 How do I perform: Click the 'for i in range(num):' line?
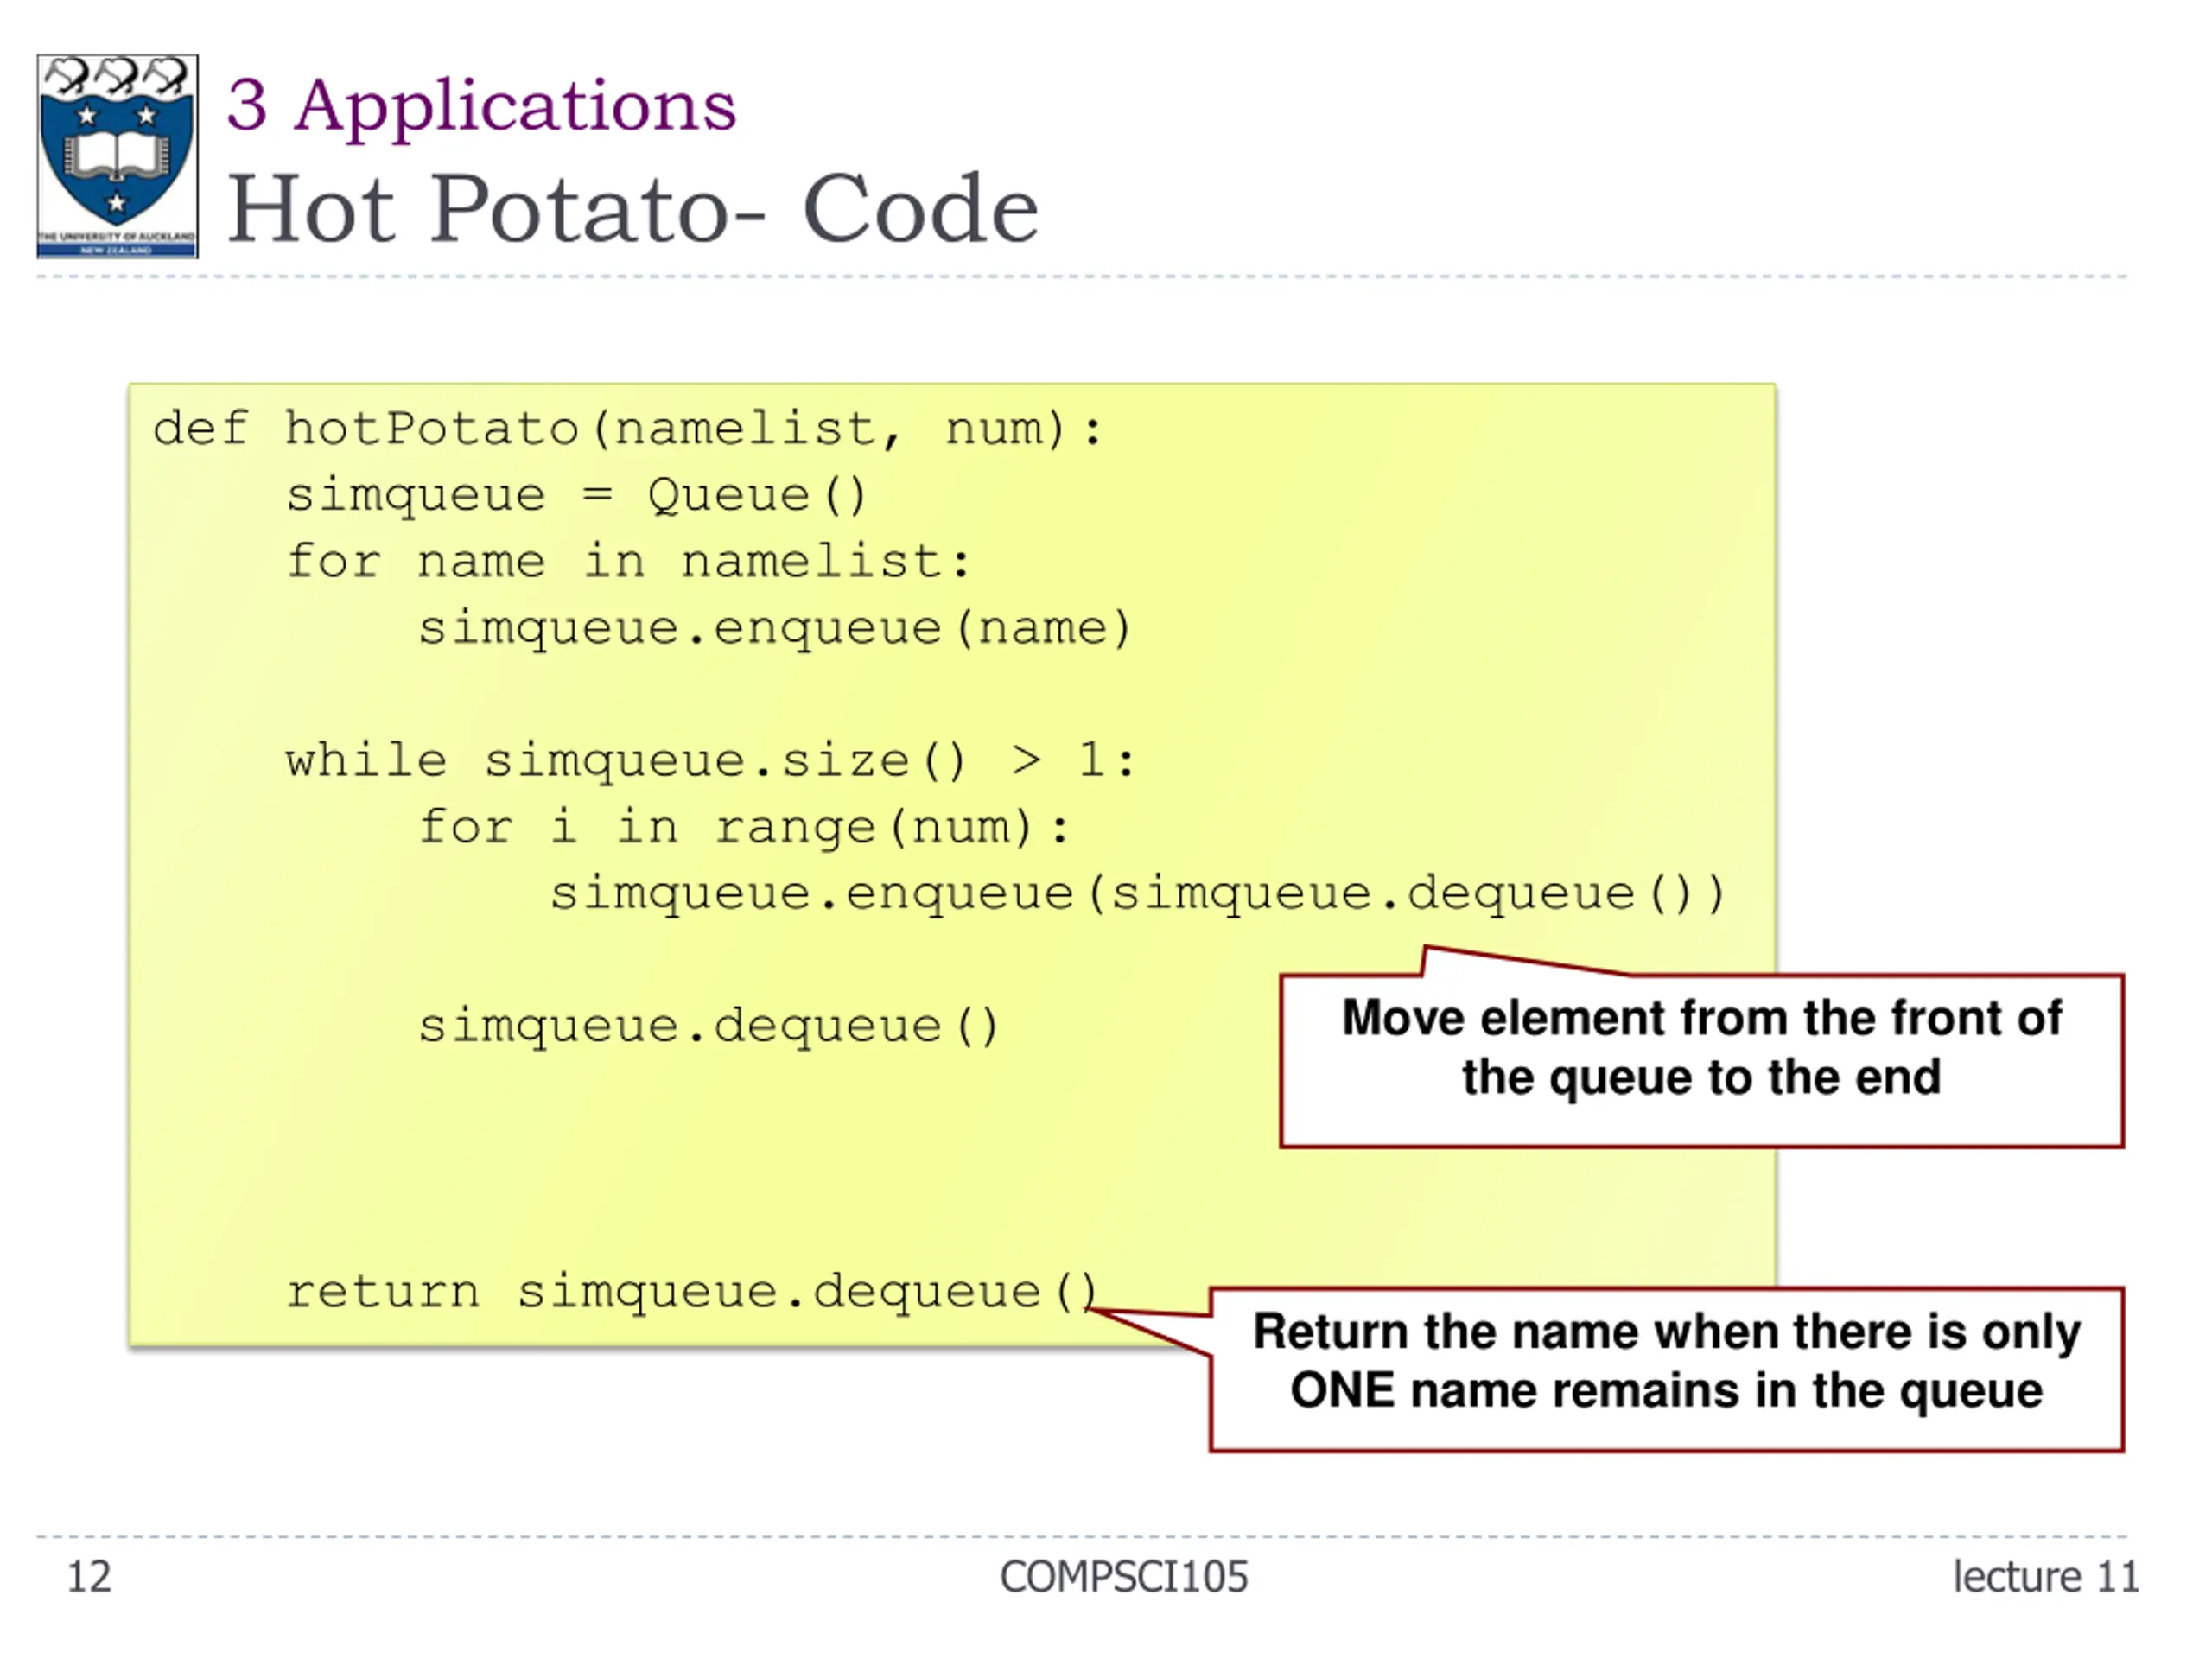(x=744, y=828)
